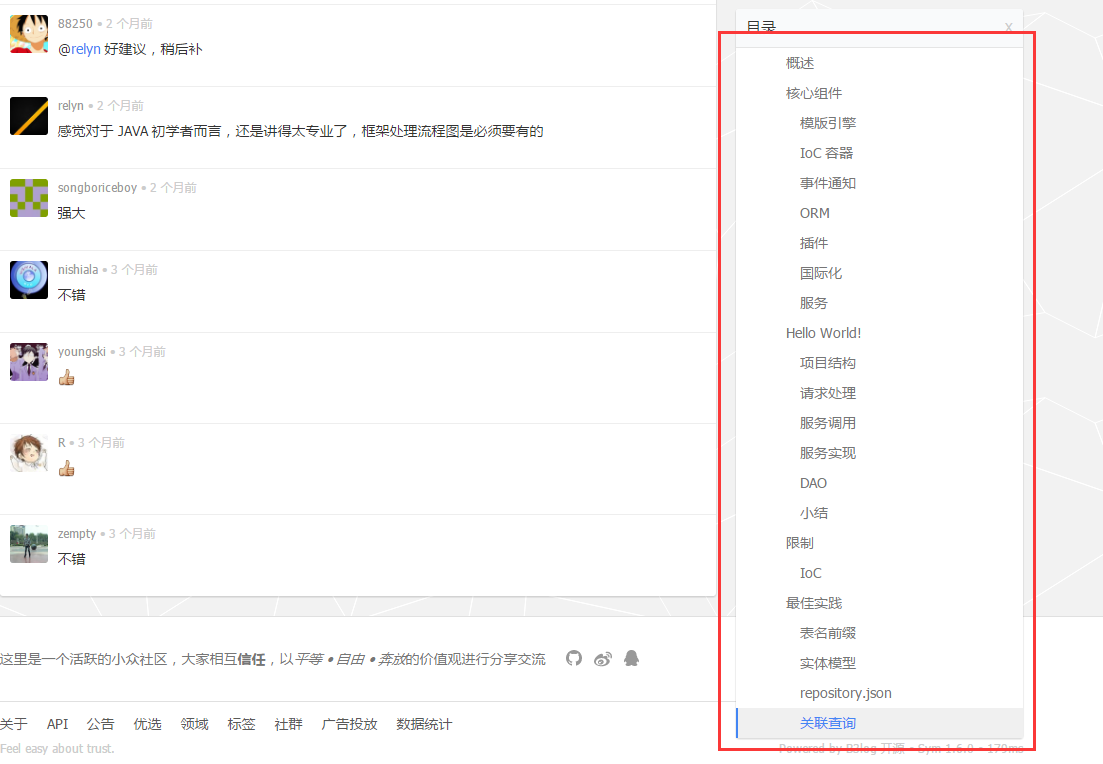Open the Weibo icon in the footer

click(603, 659)
